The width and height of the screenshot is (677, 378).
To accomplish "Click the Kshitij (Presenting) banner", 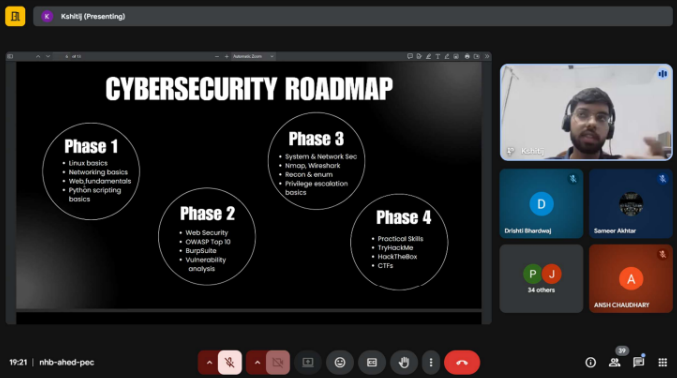I will coord(353,16).
